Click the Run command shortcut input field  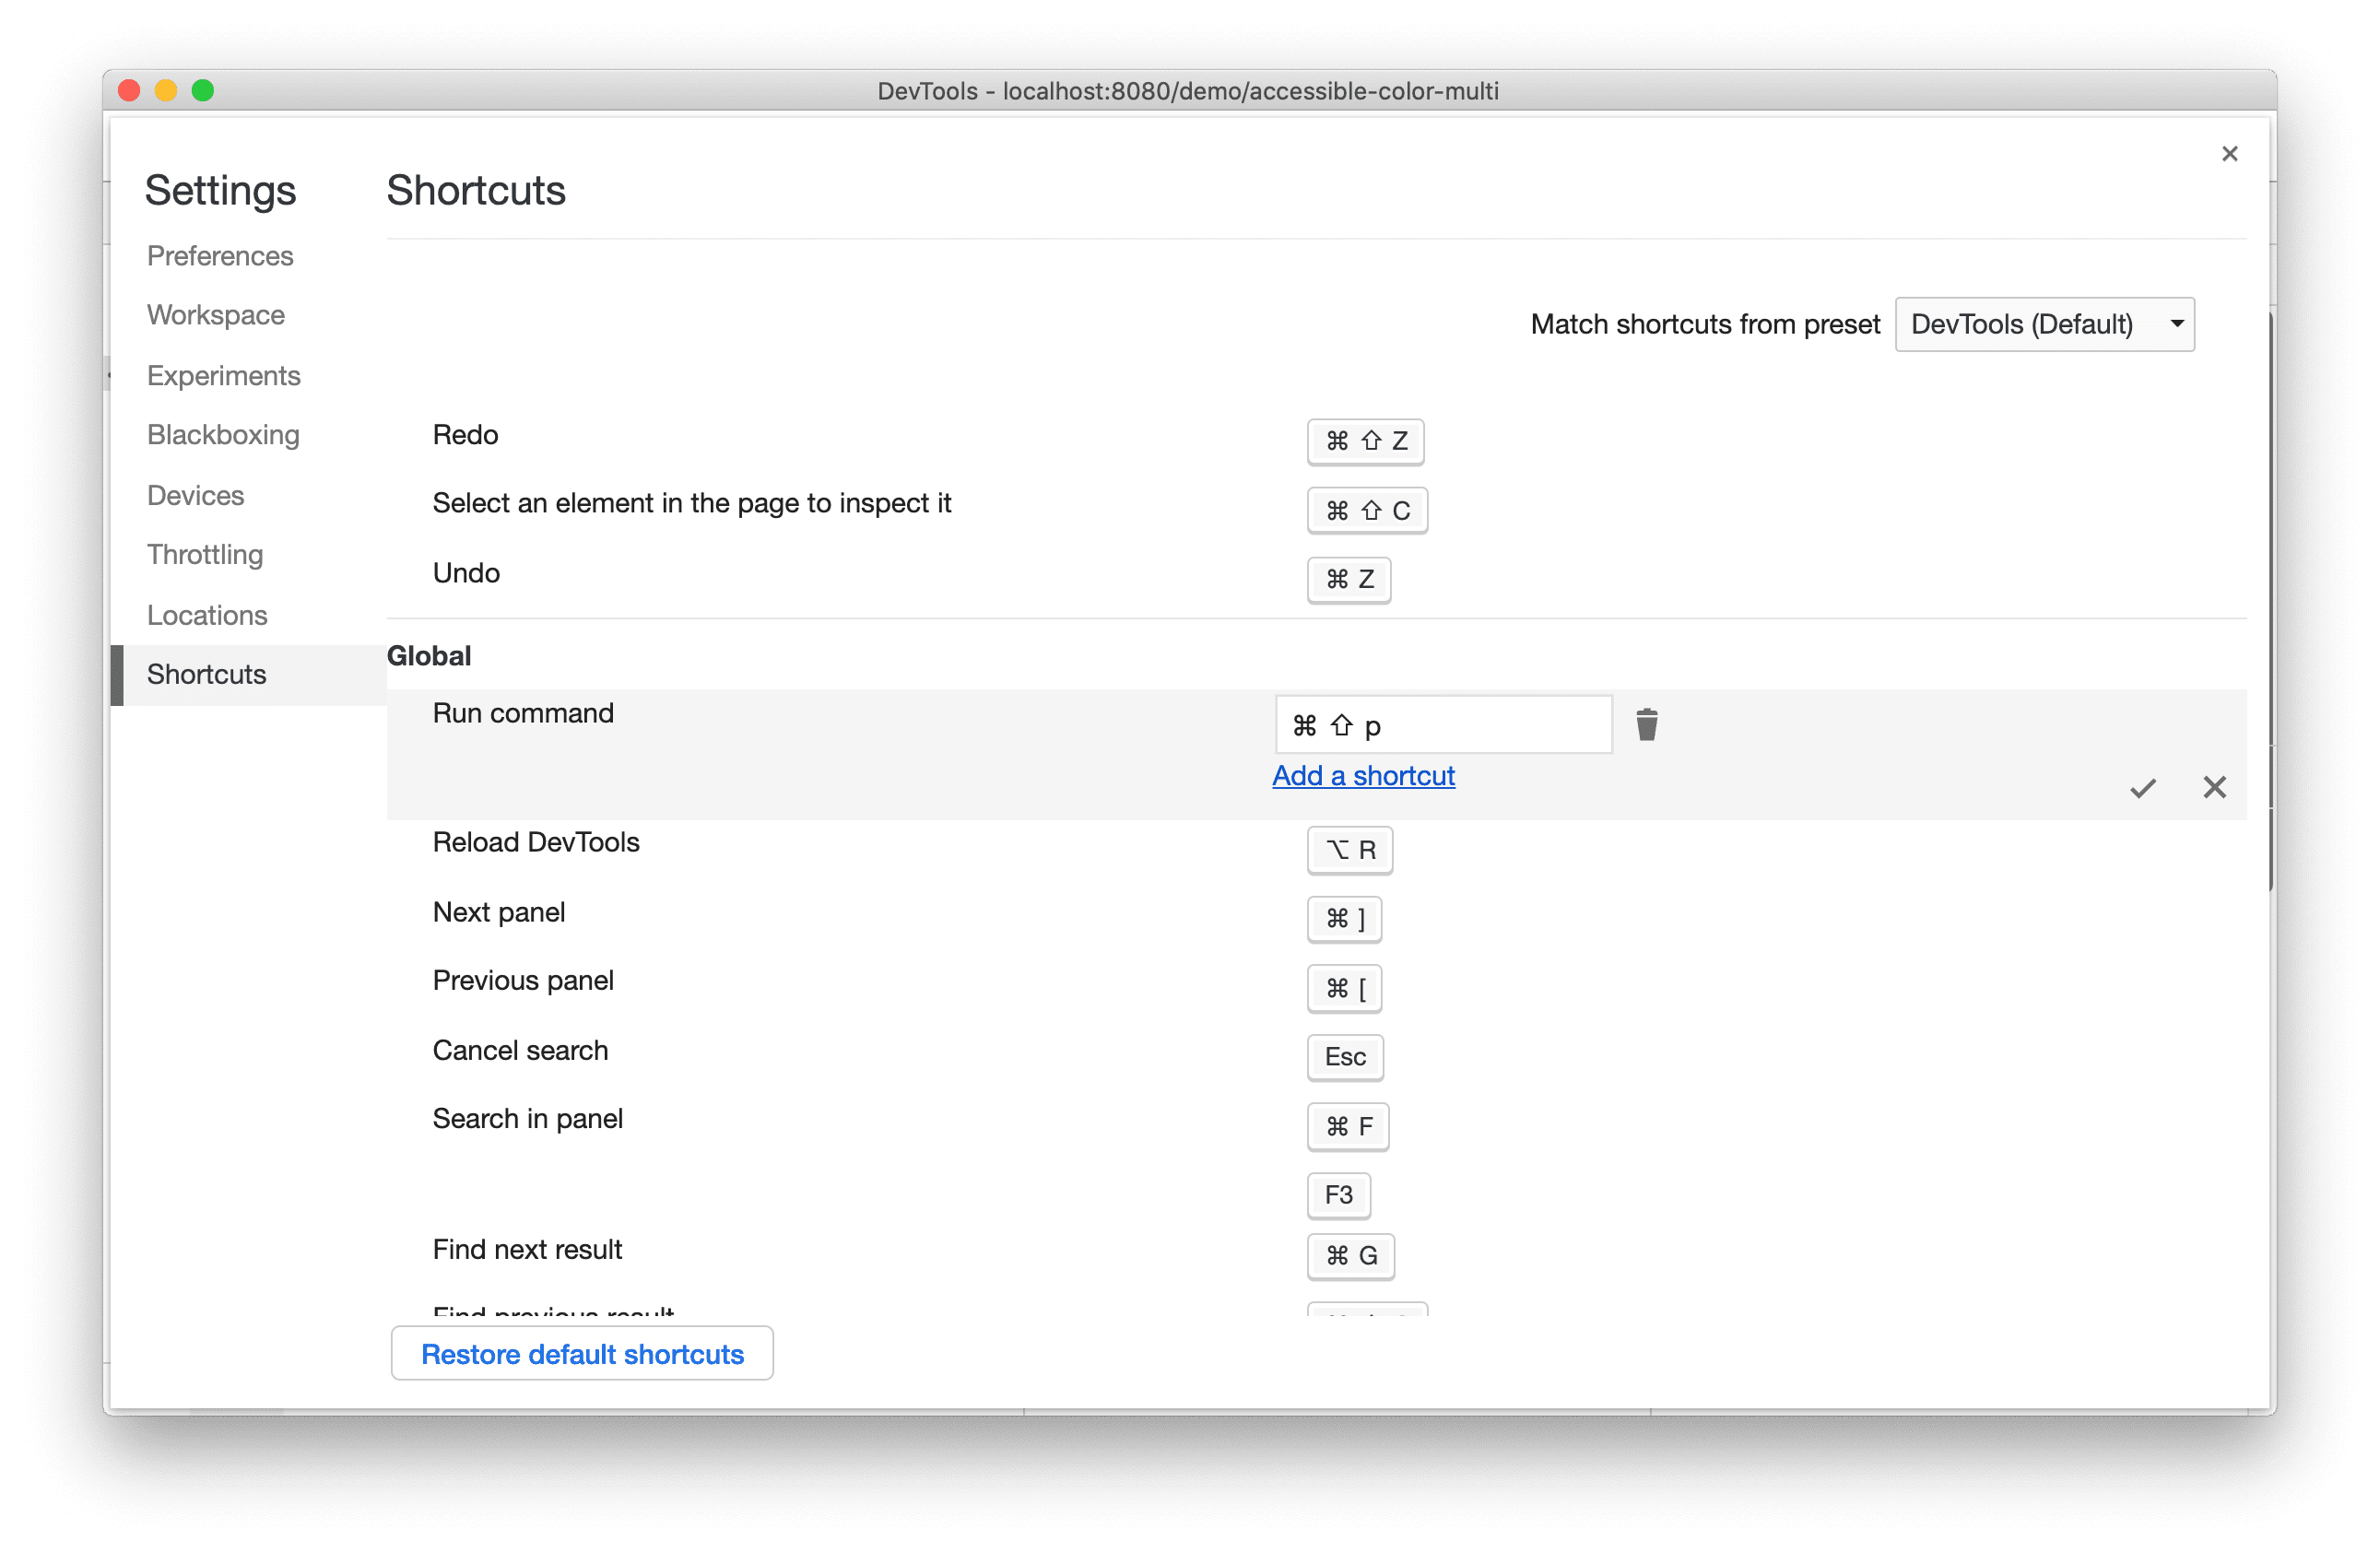tap(1442, 723)
